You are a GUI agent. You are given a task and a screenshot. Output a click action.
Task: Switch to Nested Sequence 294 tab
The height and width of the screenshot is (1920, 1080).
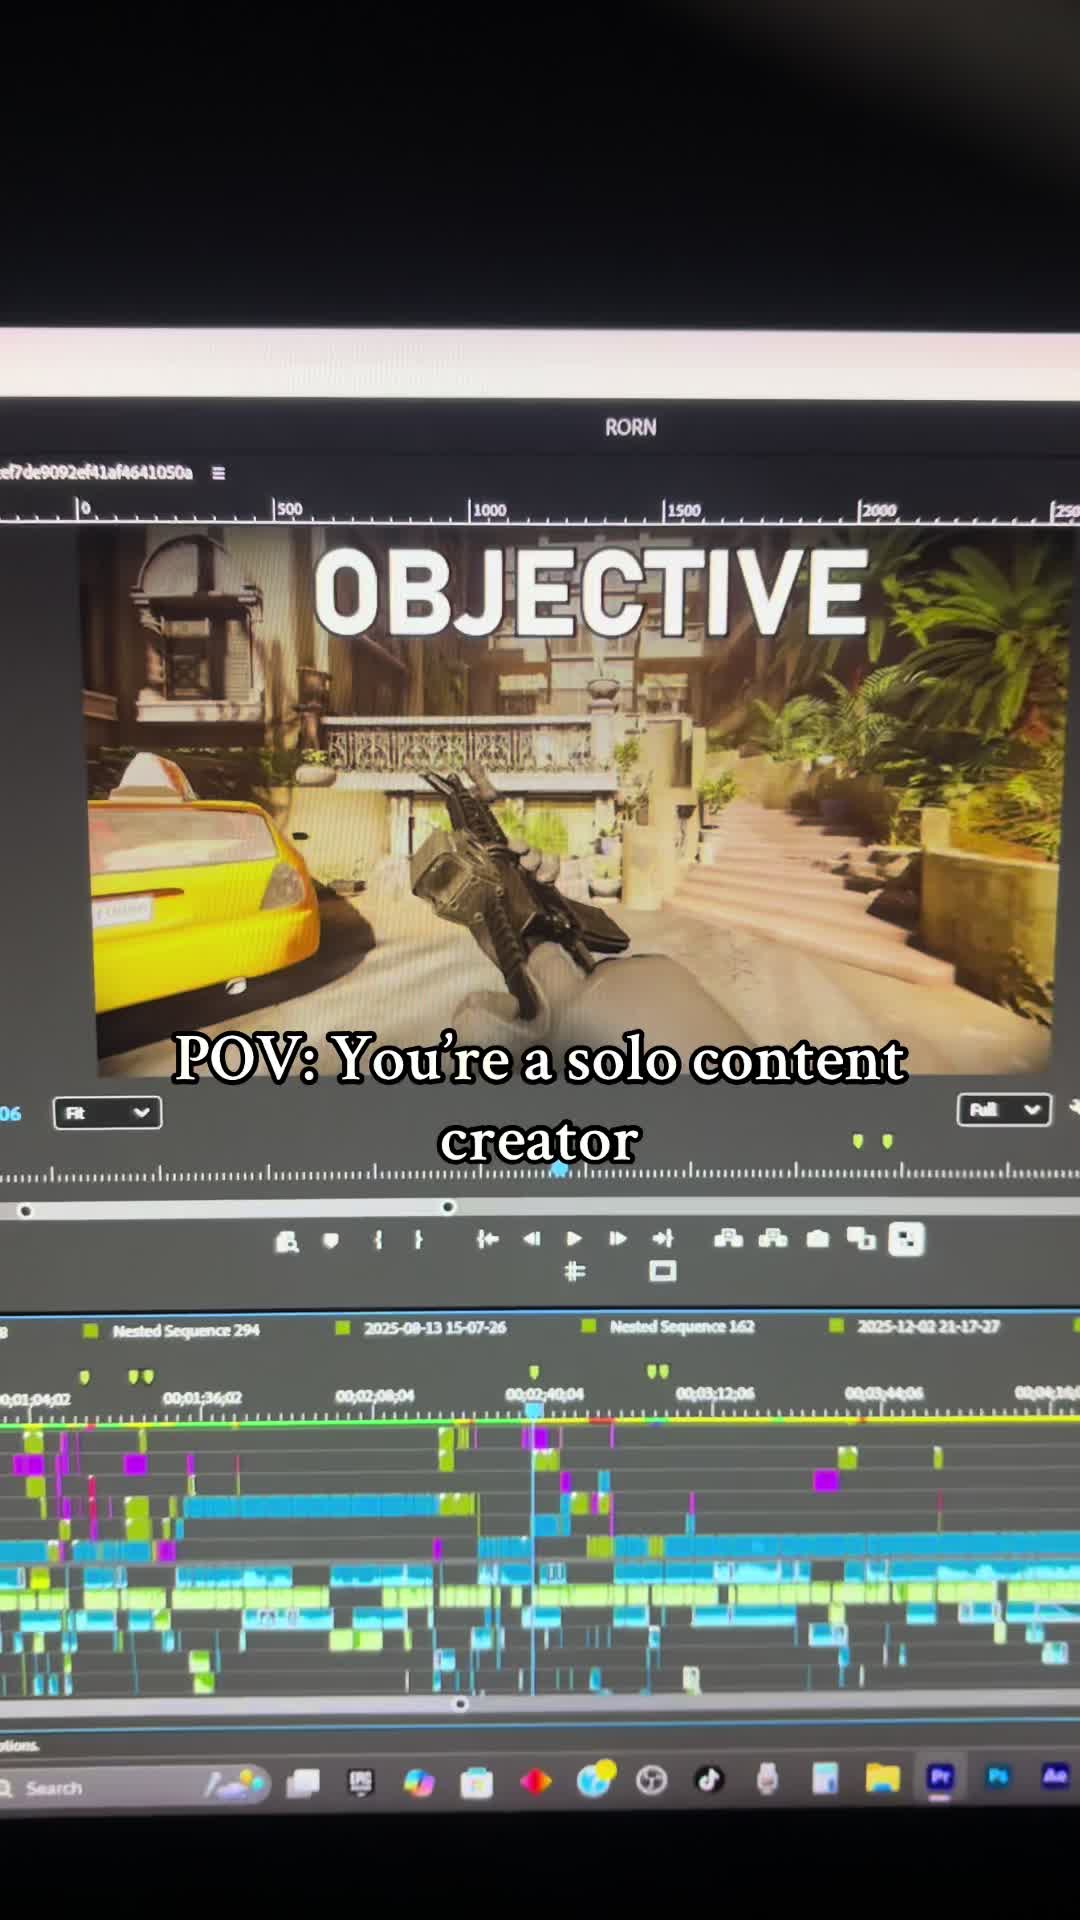(x=185, y=1331)
